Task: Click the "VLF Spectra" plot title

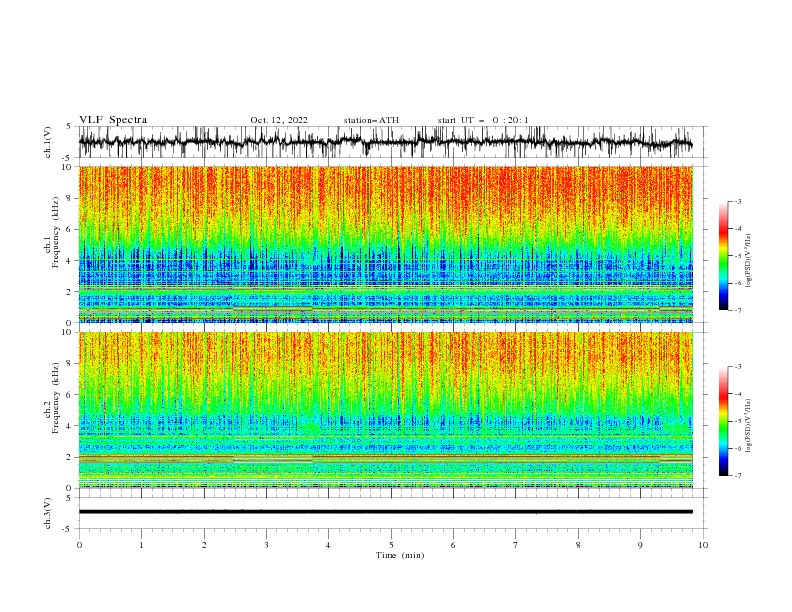Action: coord(113,120)
